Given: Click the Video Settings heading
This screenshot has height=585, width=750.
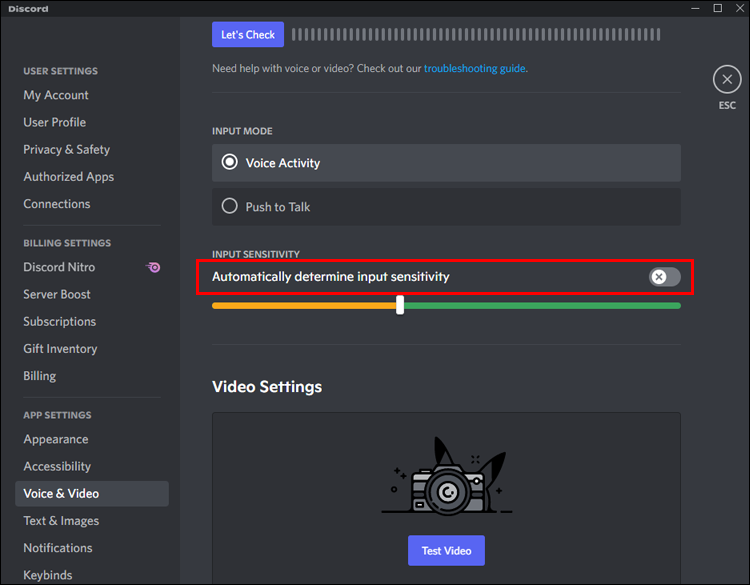Looking at the screenshot, I should pyautogui.click(x=267, y=386).
